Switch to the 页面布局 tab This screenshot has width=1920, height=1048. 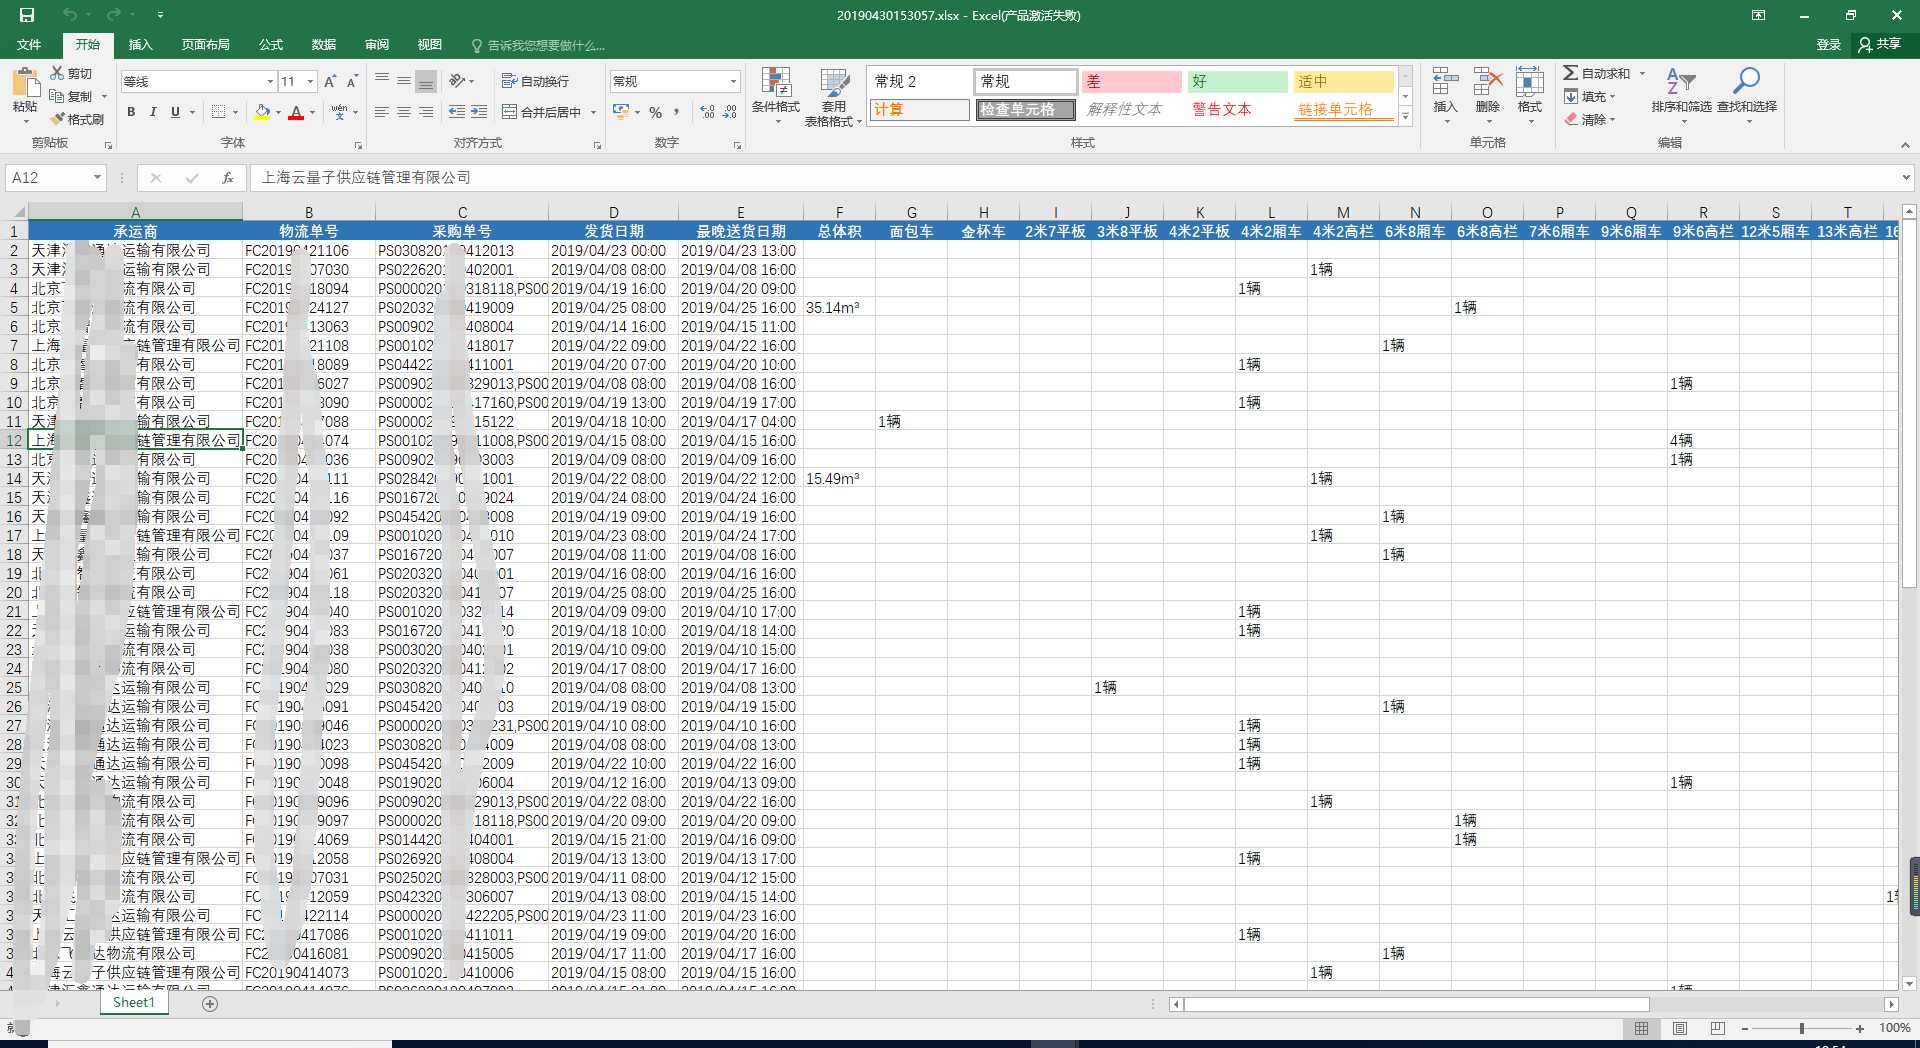pyautogui.click(x=206, y=44)
